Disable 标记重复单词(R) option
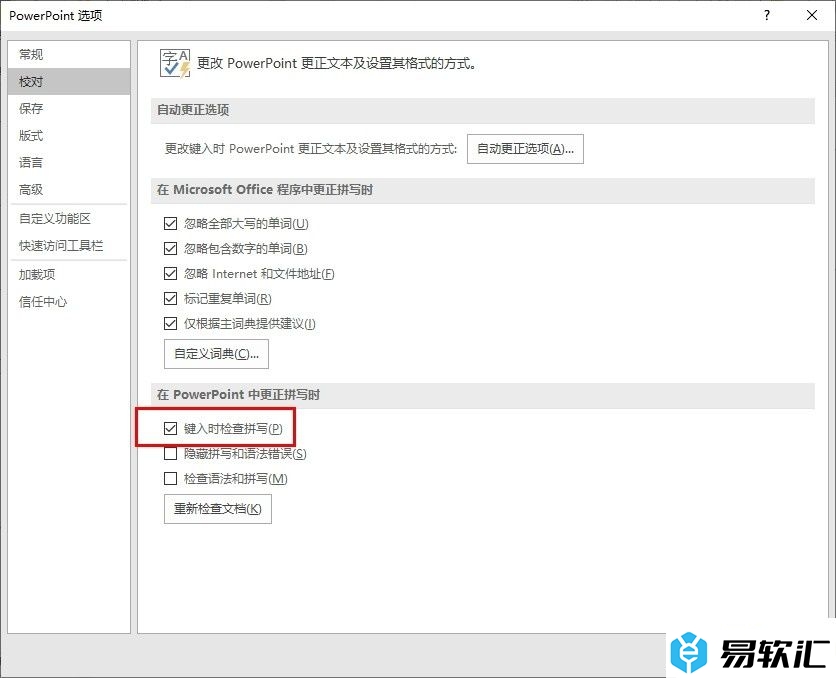The image size is (836, 678). (171, 298)
